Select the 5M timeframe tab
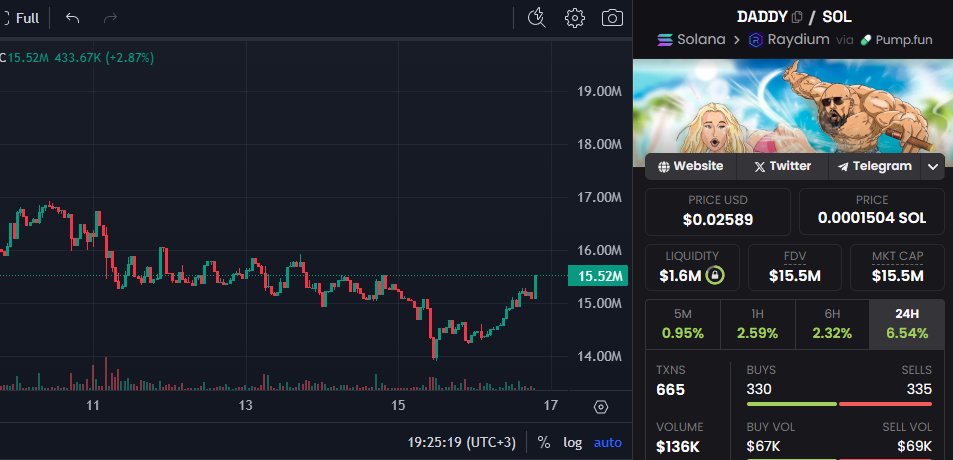The width and height of the screenshot is (953, 460). (683, 324)
